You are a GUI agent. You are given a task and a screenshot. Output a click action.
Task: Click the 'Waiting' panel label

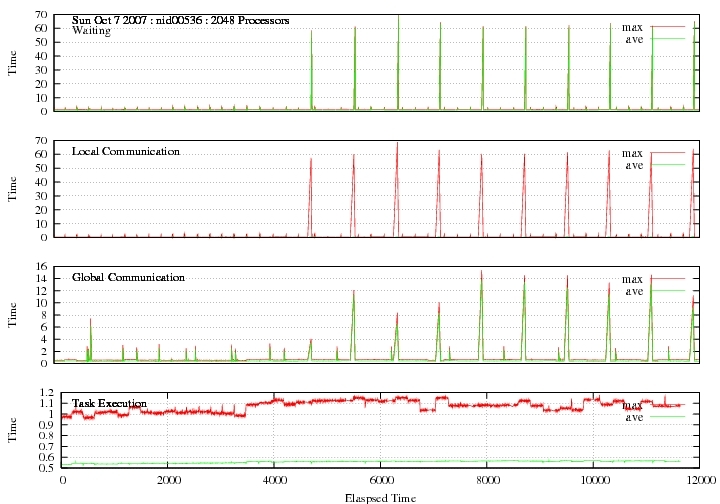(91, 31)
